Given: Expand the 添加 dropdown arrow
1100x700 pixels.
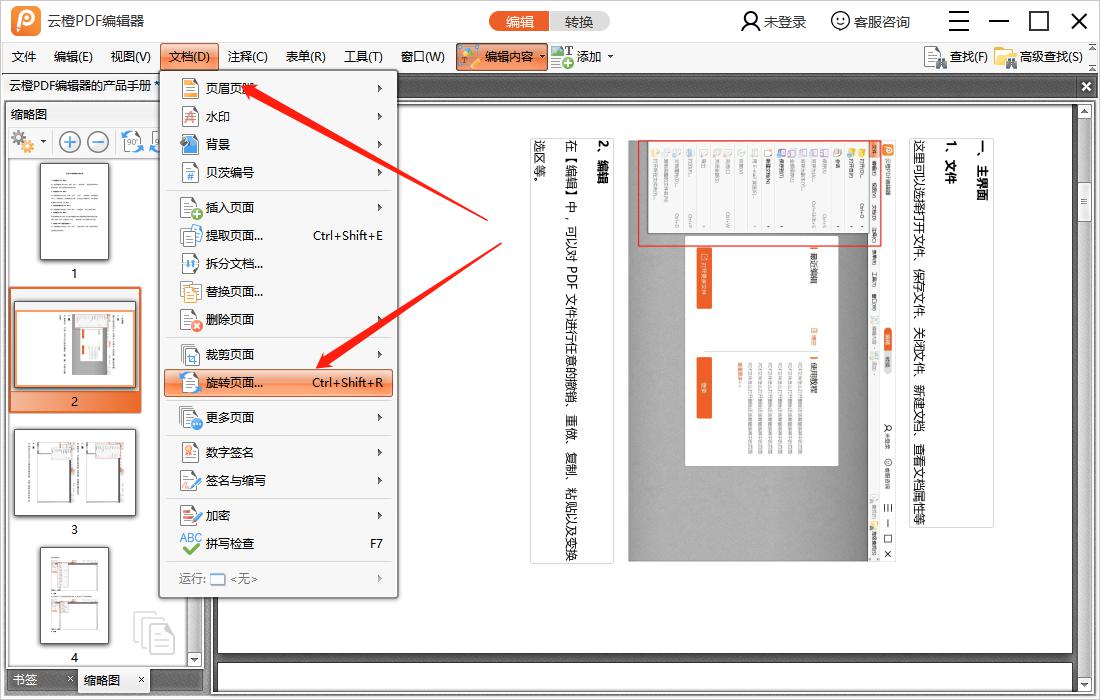Looking at the screenshot, I should 610,57.
